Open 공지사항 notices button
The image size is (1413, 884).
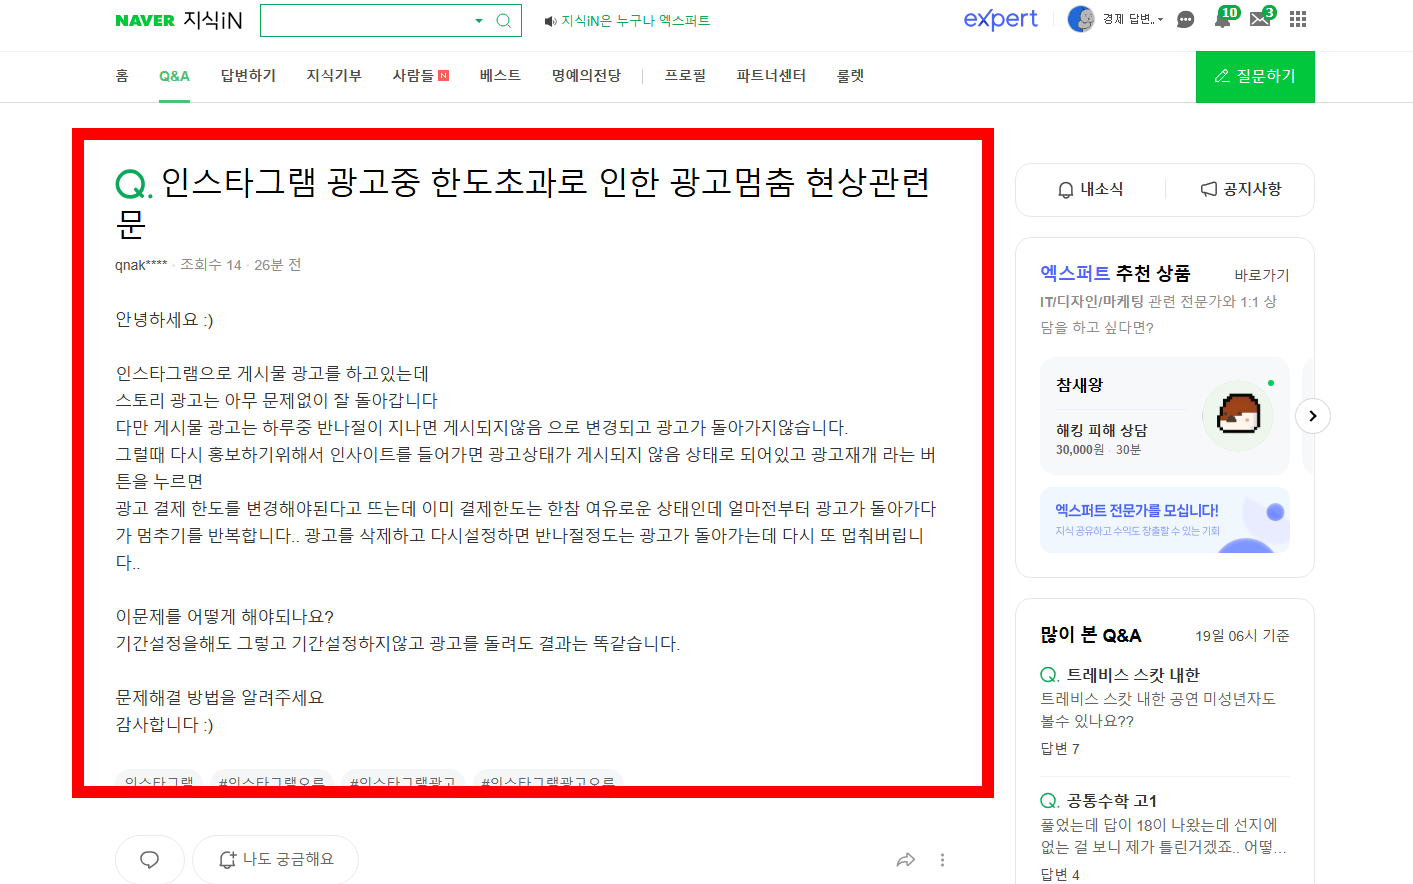(x=1240, y=189)
